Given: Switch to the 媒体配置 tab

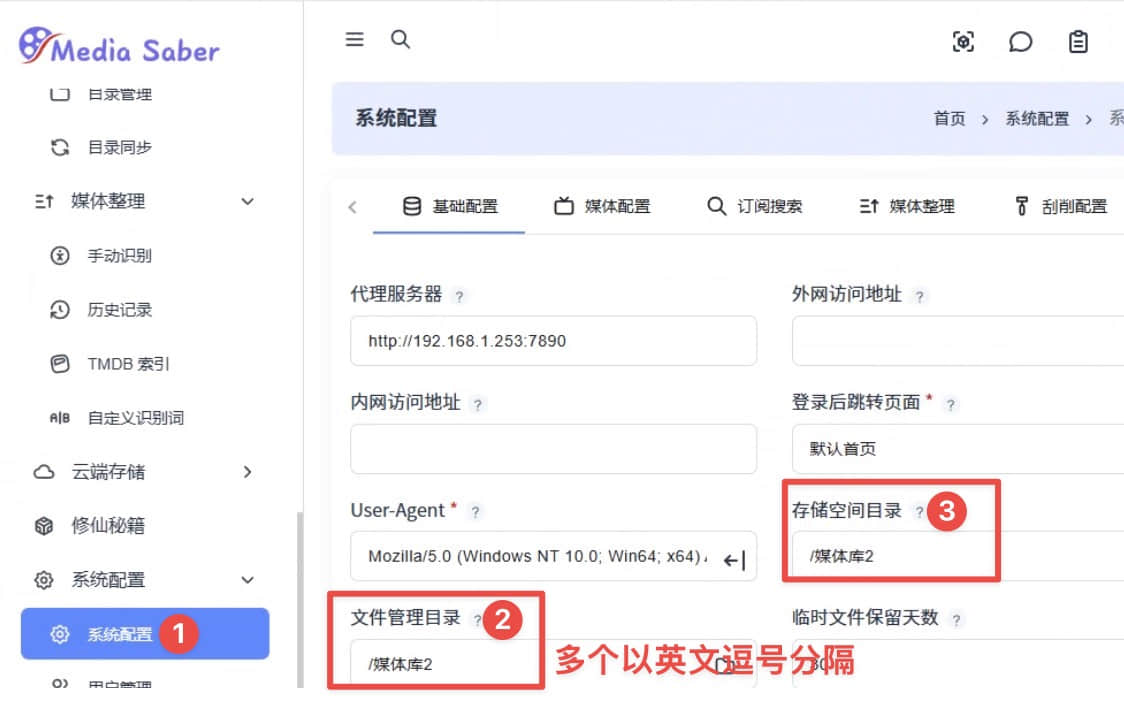Looking at the screenshot, I should 603,207.
